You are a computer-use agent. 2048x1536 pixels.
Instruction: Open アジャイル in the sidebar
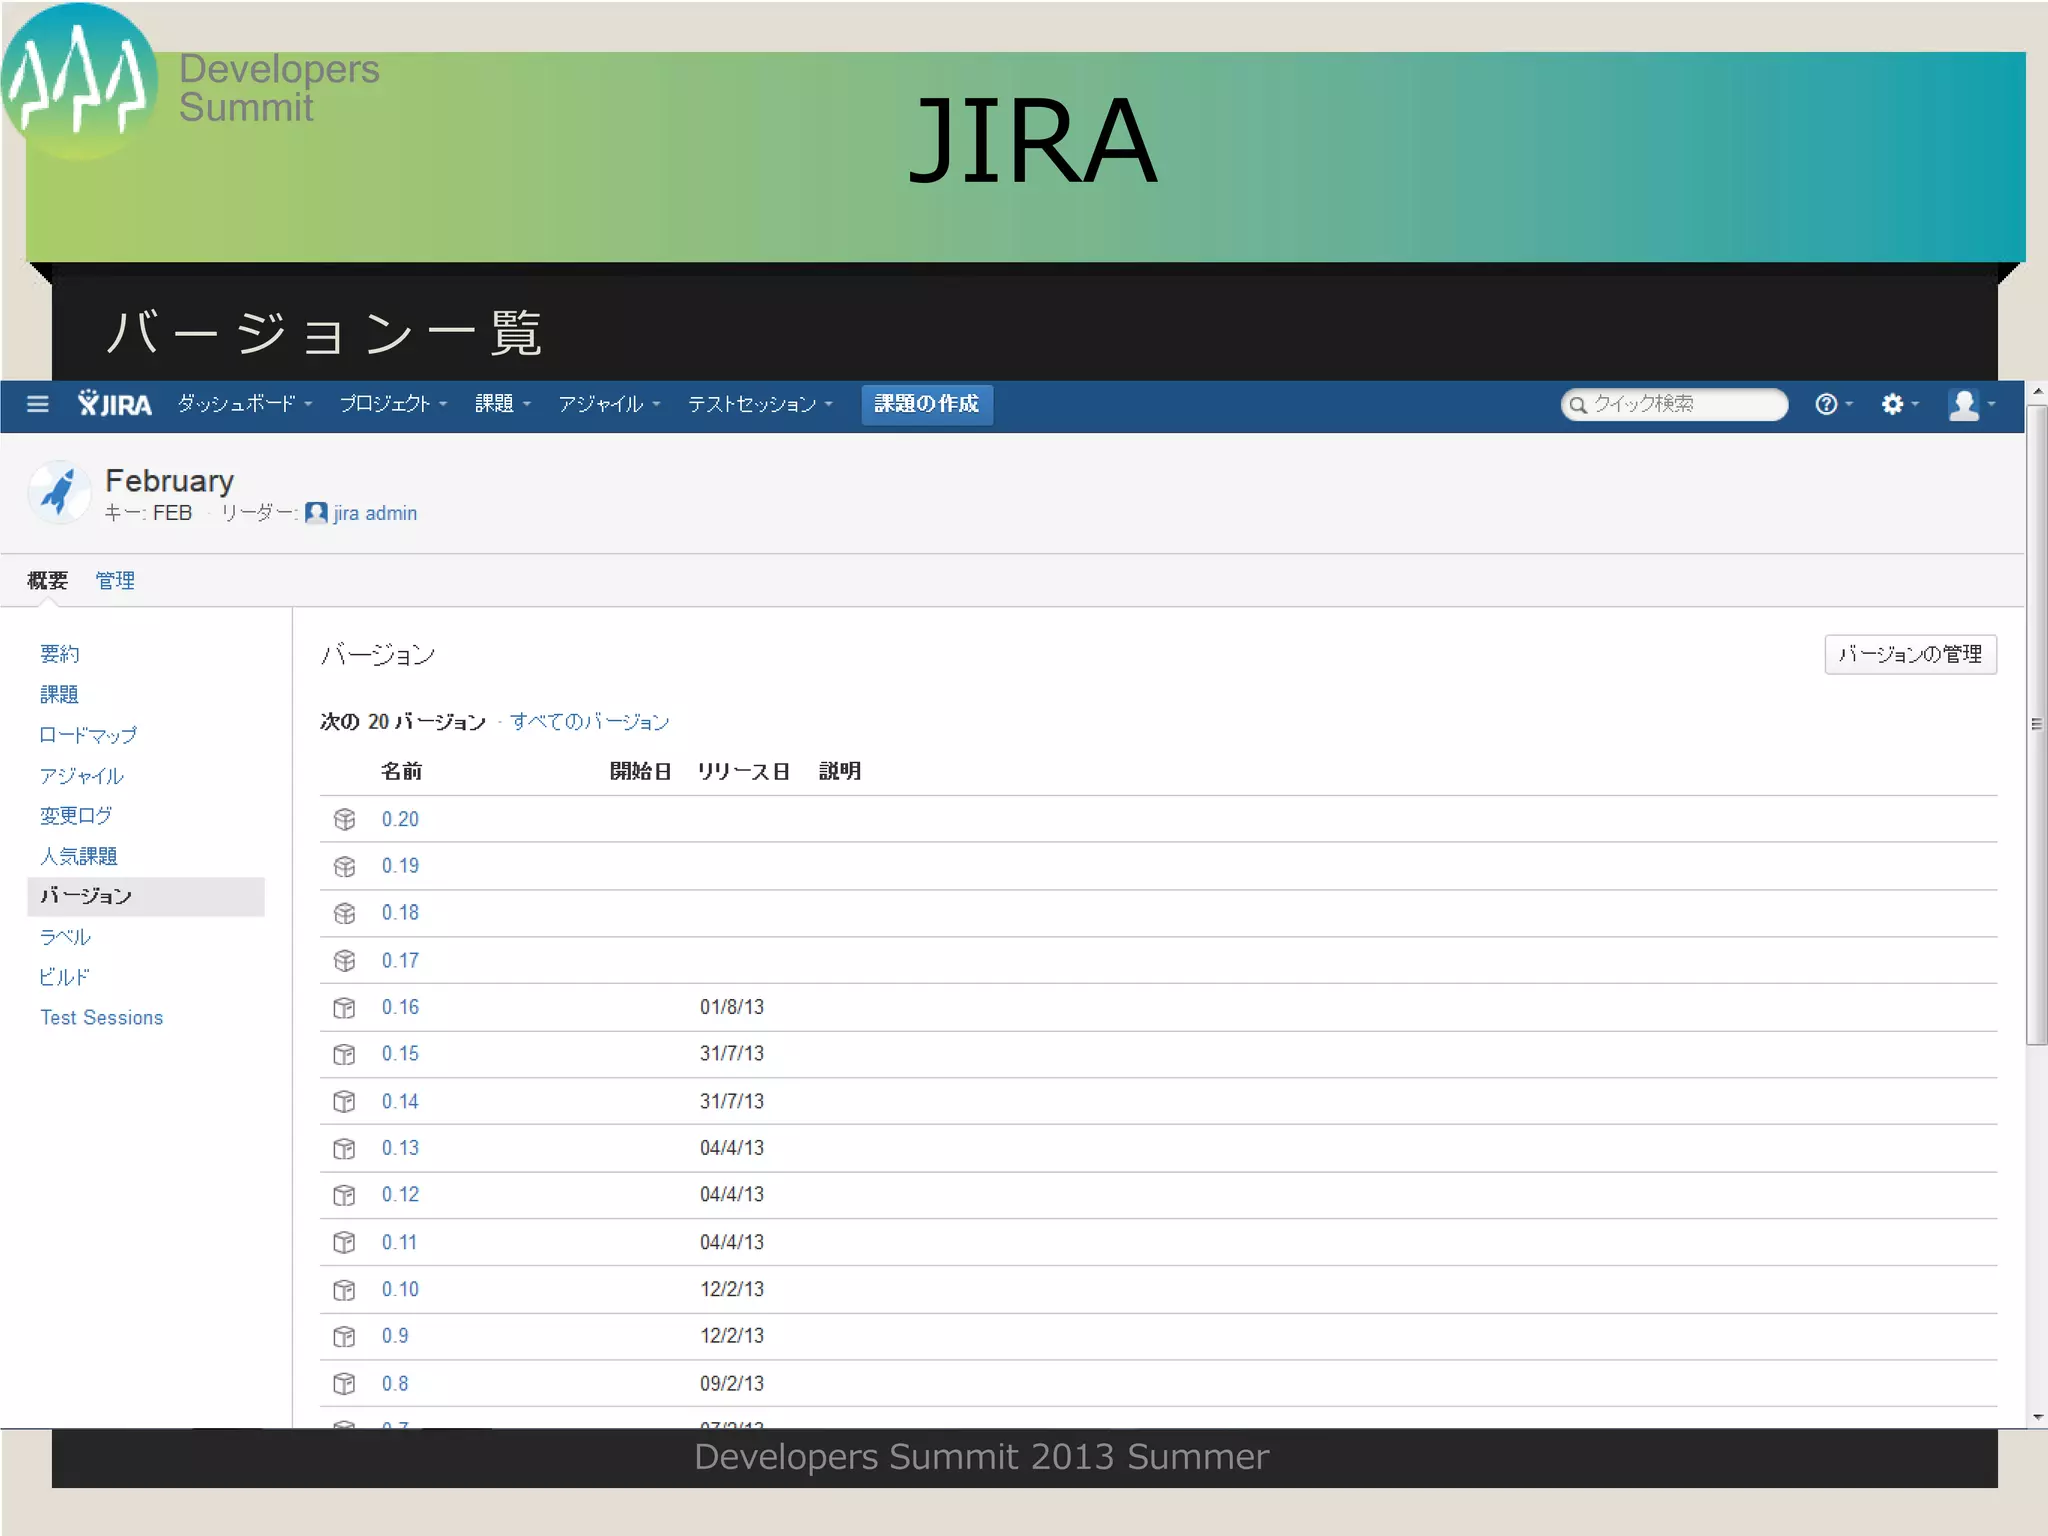pyautogui.click(x=81, y=776)
